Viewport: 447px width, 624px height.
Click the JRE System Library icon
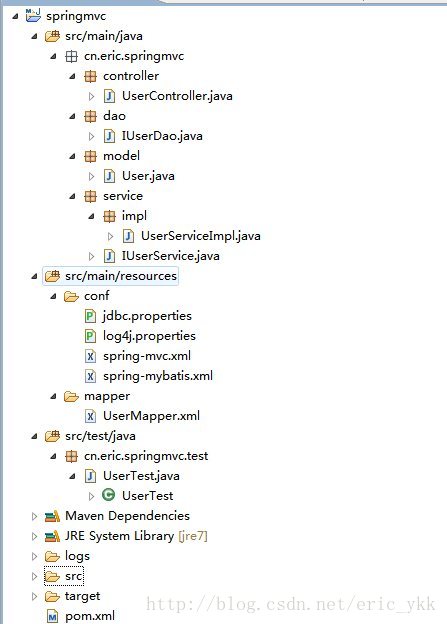(x=52, y=536)
